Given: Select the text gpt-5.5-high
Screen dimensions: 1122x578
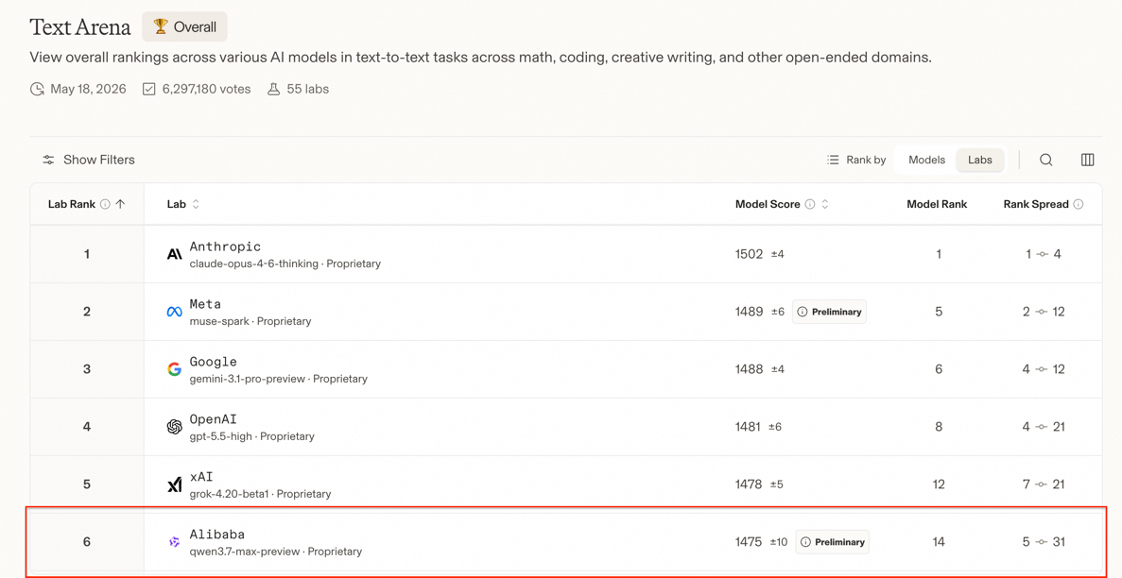Looking at the screenshot, I should [221, 436].
